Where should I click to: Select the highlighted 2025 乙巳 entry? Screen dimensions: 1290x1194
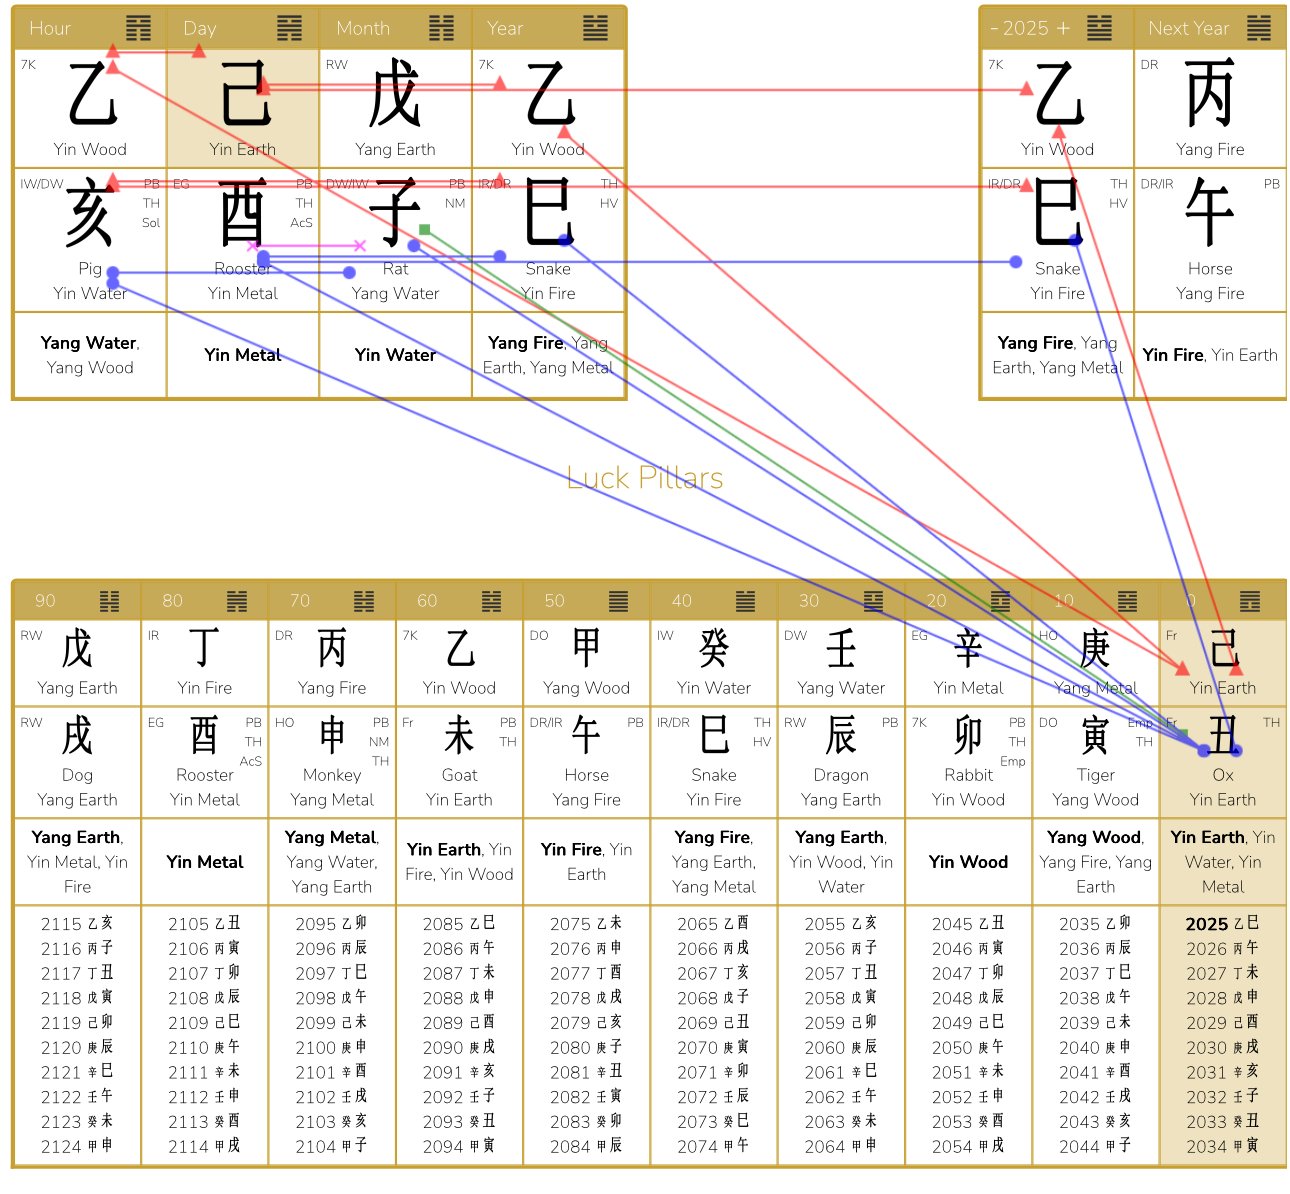(1221, 923)
